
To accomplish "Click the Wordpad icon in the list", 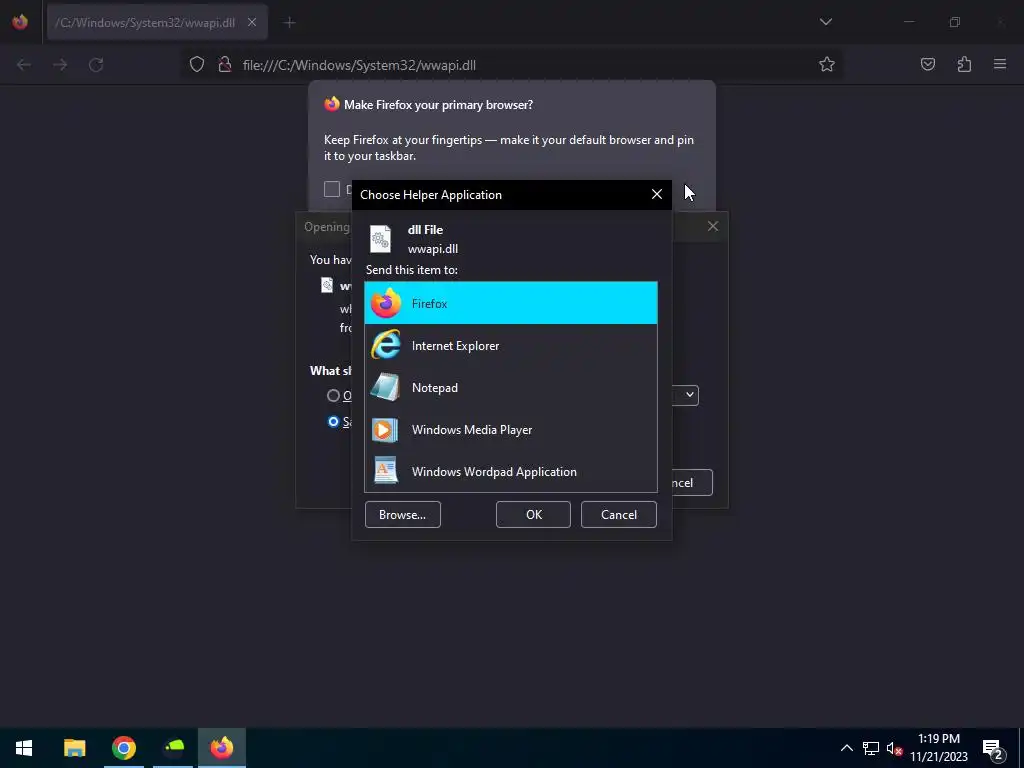I will tap(385, 471).
